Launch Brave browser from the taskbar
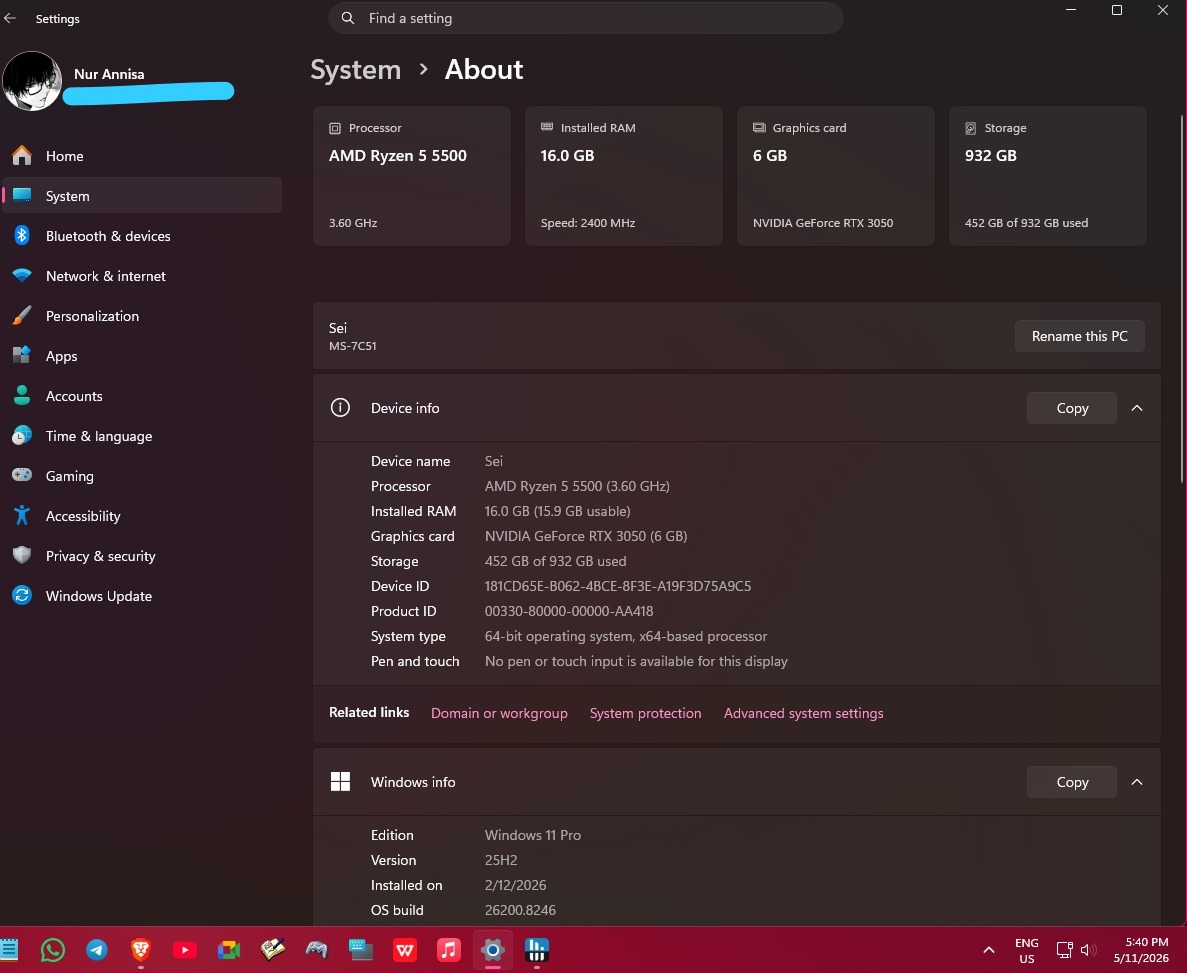Viewport: 1187px width, 973px height. [x=141, y=950]
